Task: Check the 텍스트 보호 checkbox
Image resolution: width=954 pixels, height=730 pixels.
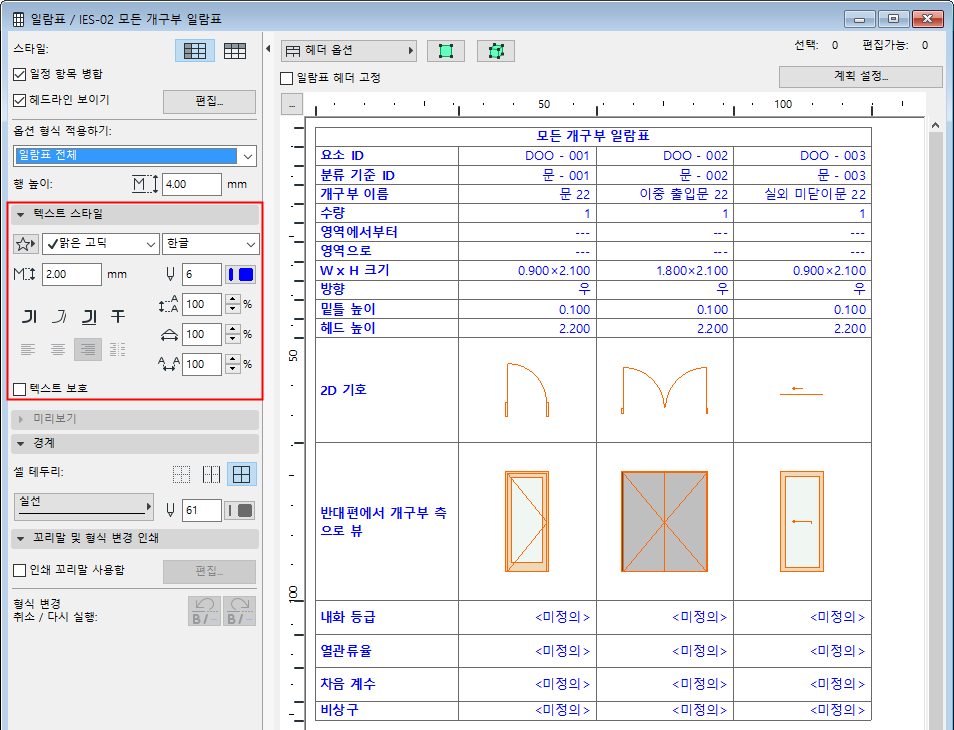Action: [20, 388]
